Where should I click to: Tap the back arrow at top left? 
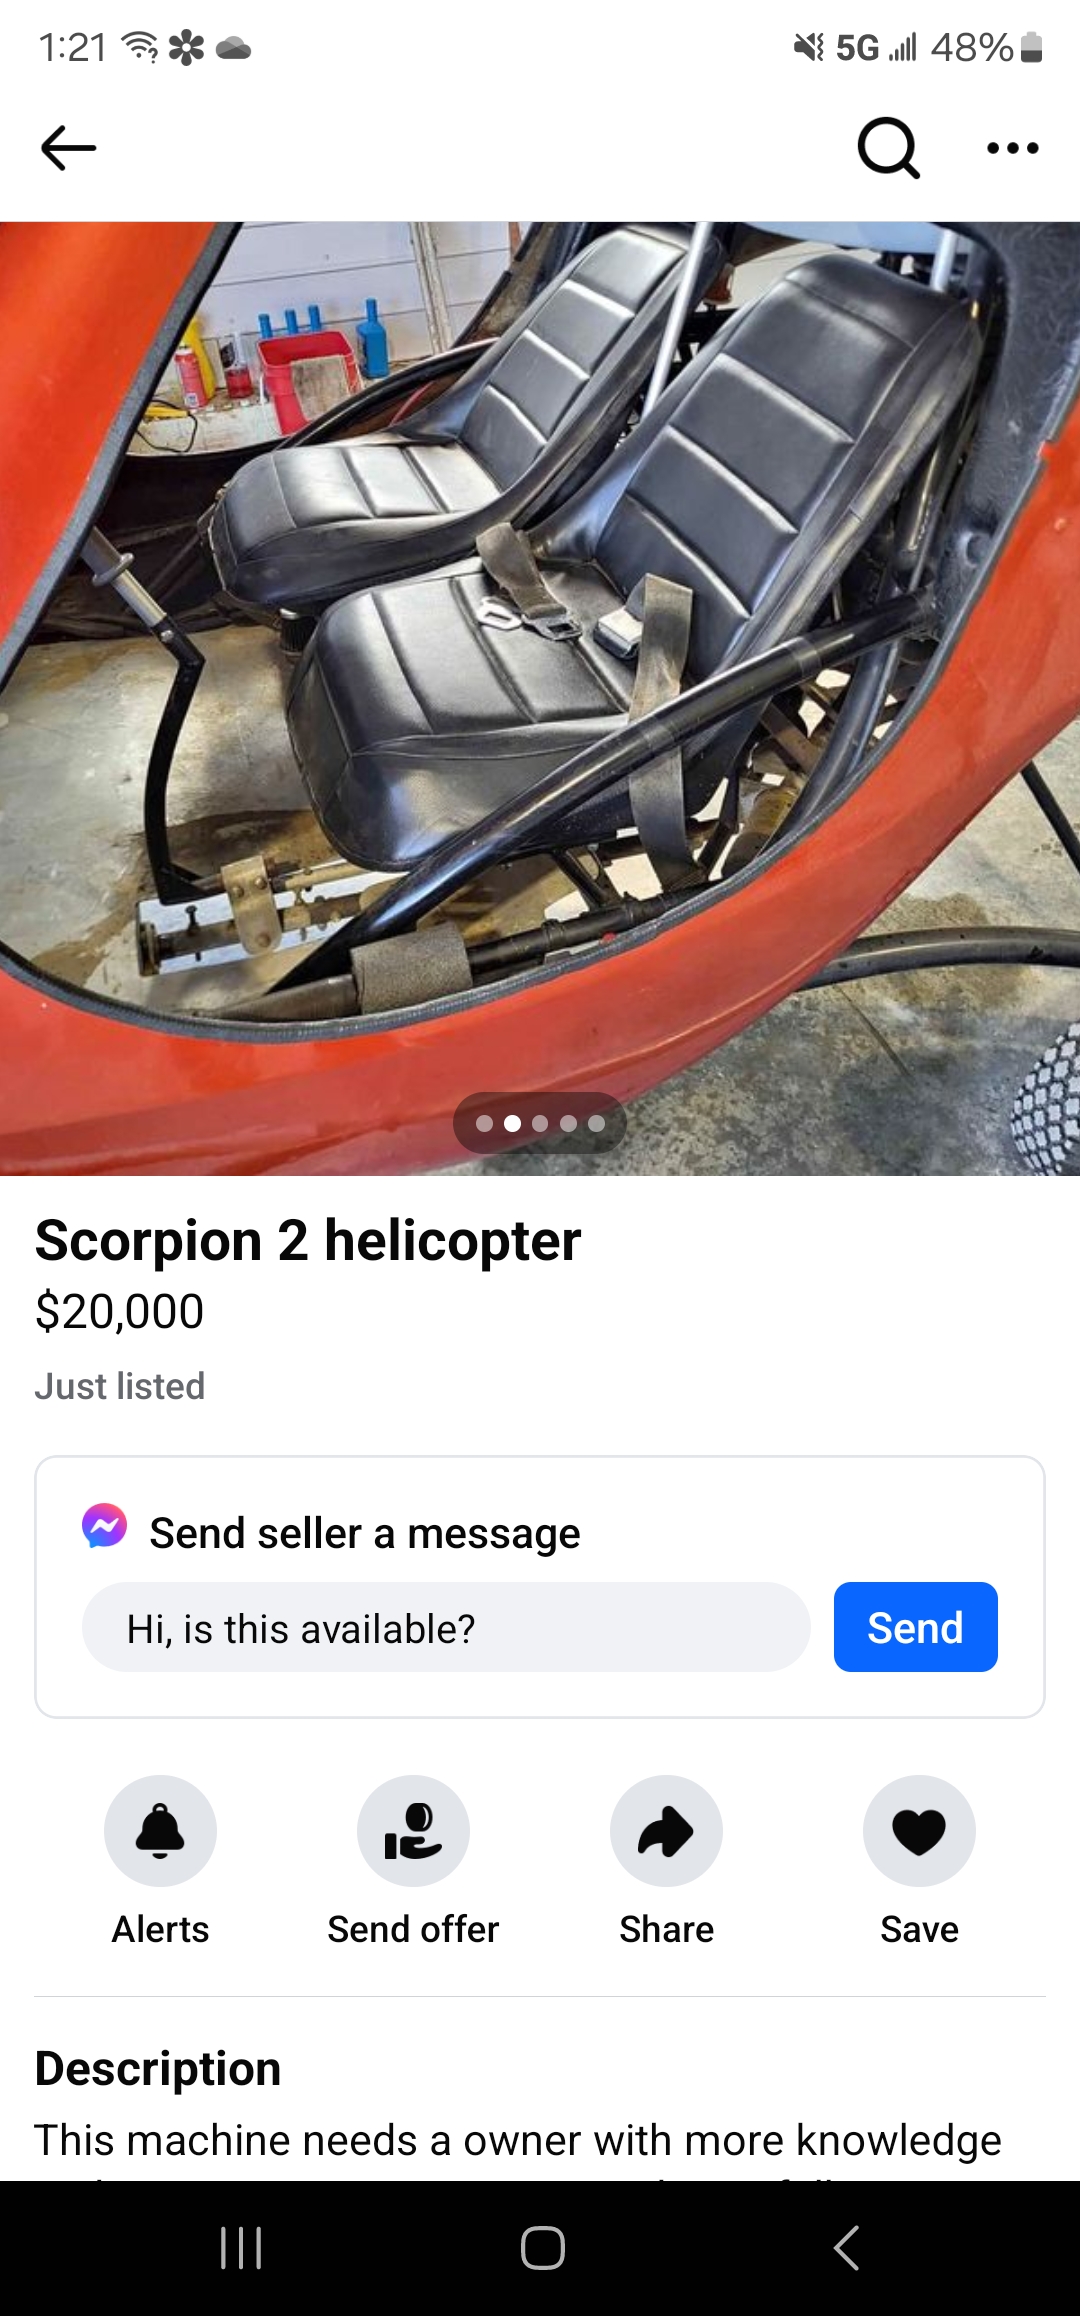[68, 148]
